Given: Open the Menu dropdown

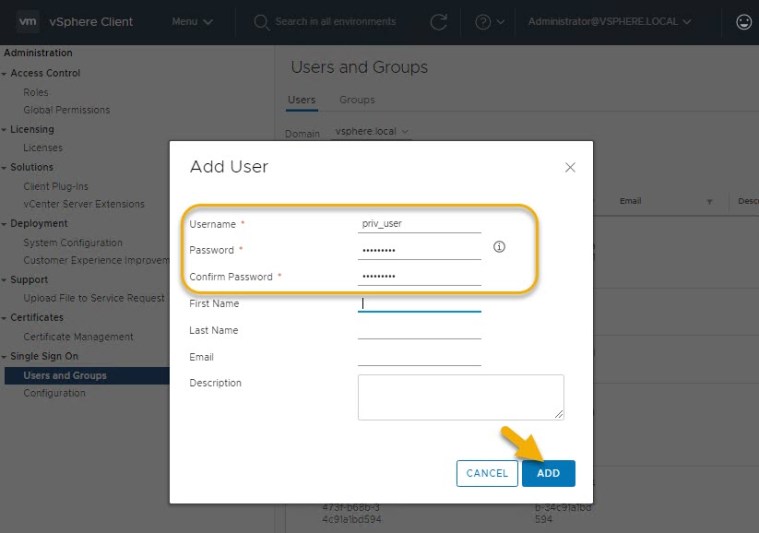Looking at the screenshot, I should [x=192, y=21].
